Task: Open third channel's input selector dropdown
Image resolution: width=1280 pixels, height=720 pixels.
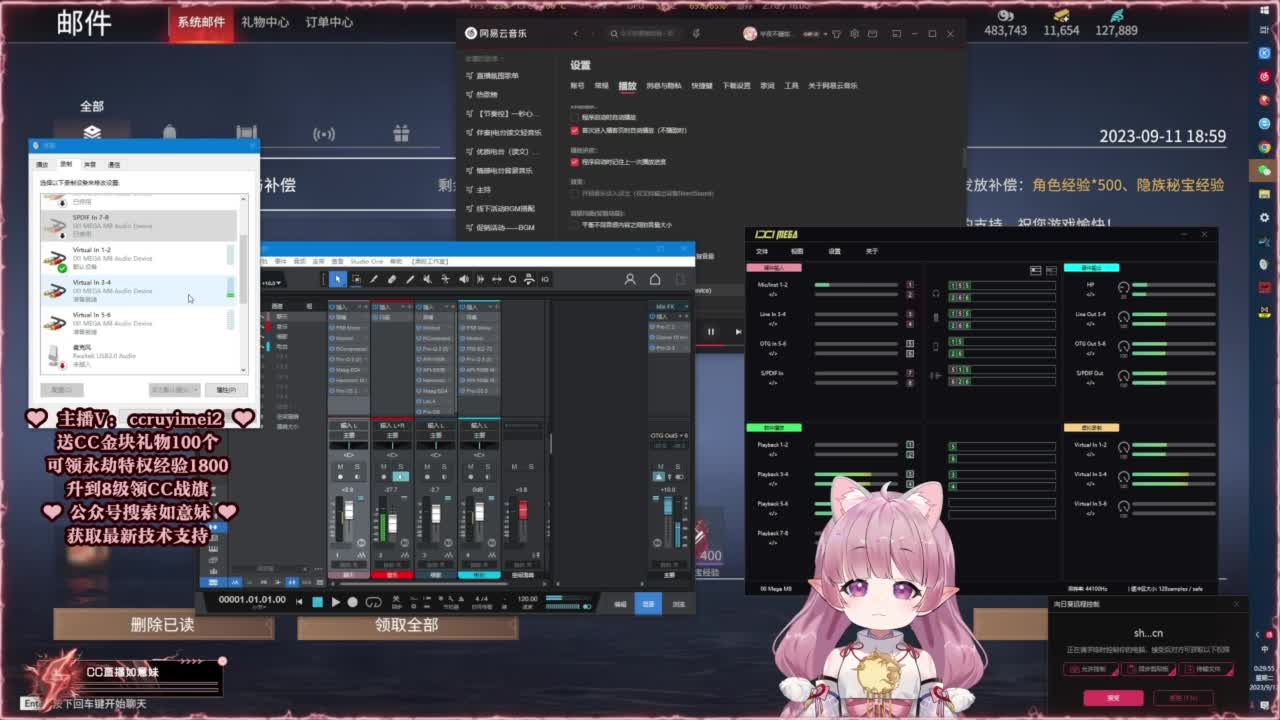Action: point(435,425)
